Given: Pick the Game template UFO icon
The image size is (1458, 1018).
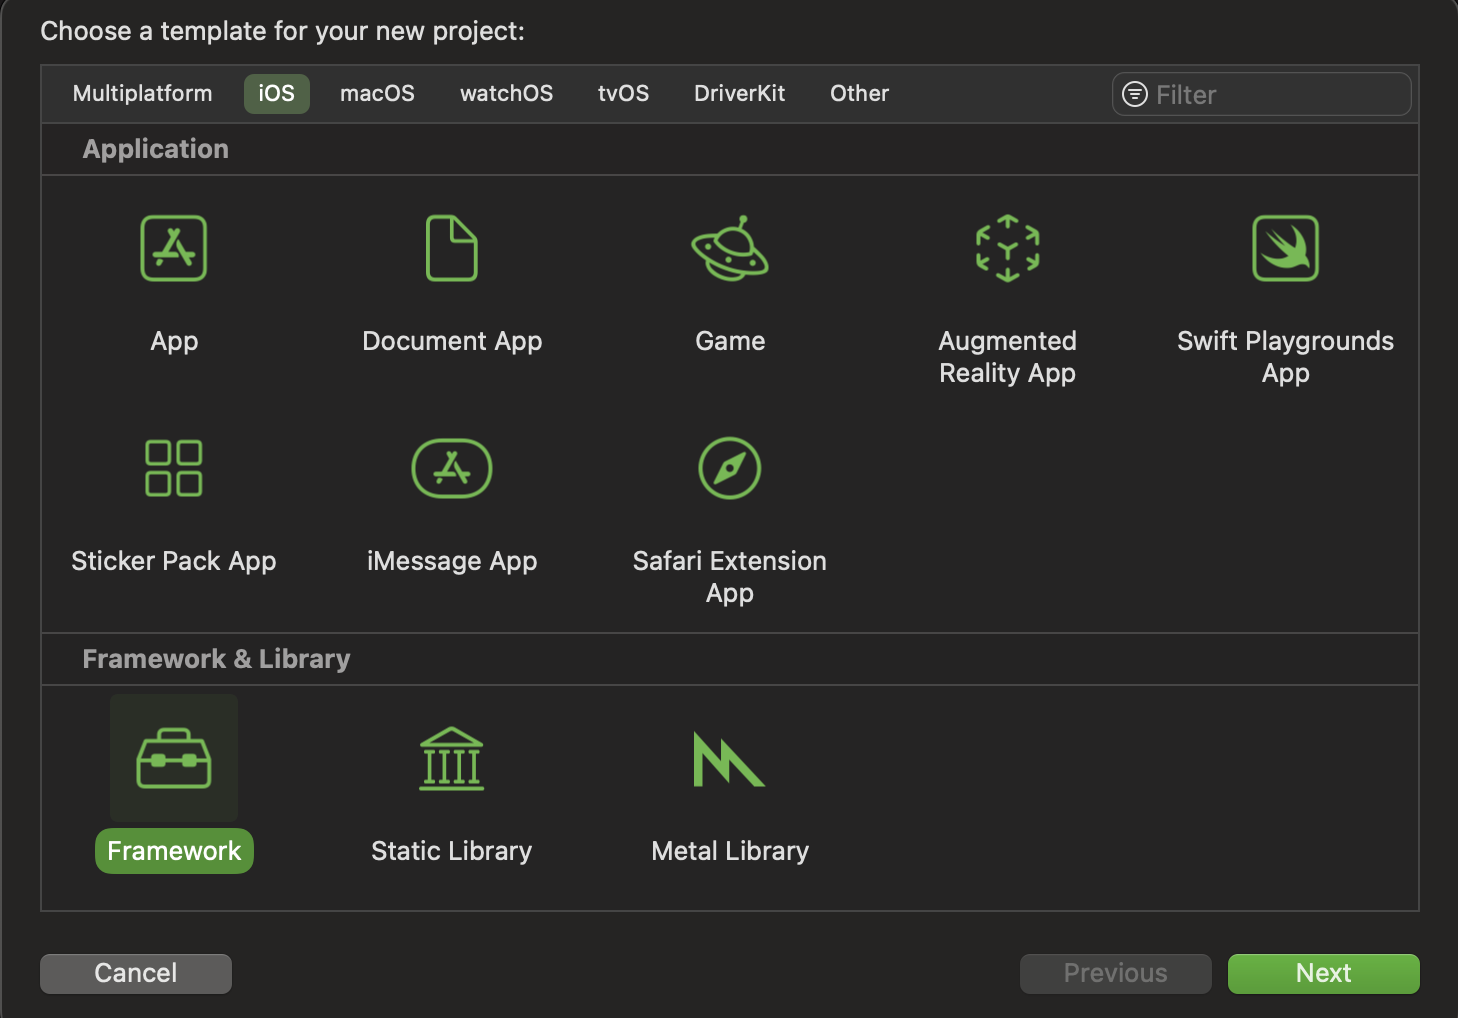Looking at the screenshot, I should click(x=730, y=248).
